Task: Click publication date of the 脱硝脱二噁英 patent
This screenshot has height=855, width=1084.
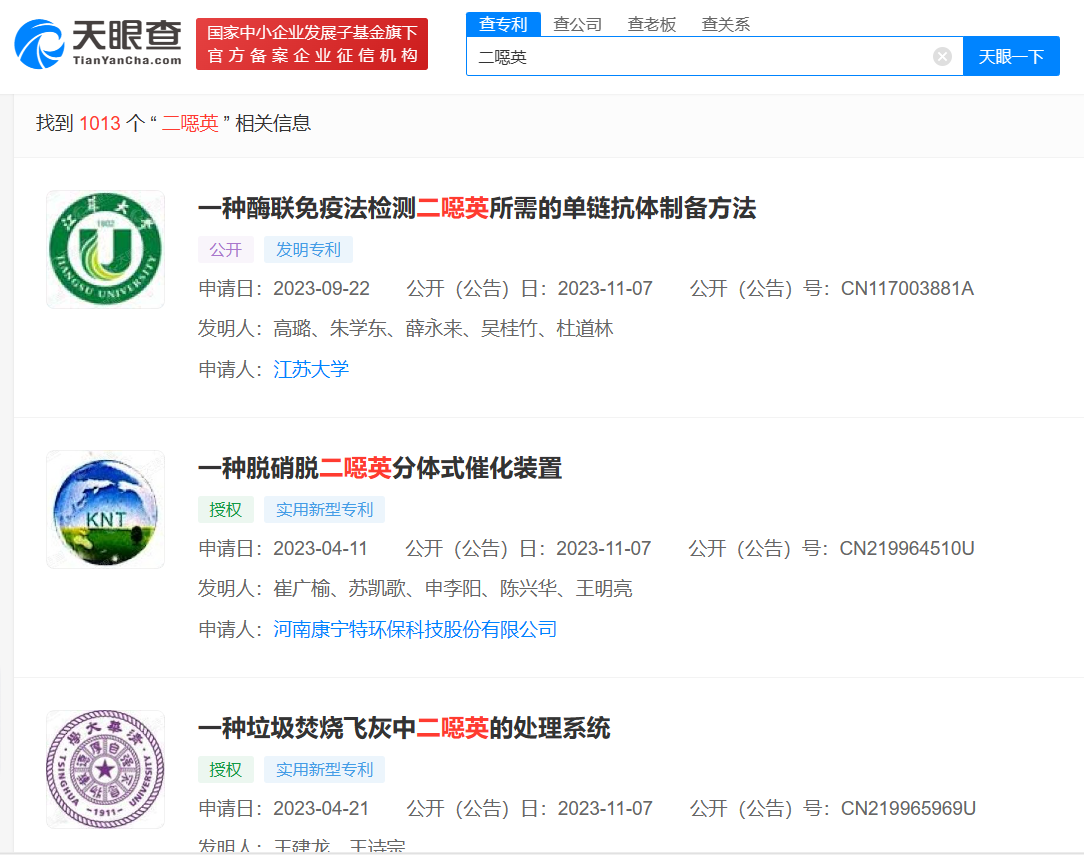Action: coord(604,548)
